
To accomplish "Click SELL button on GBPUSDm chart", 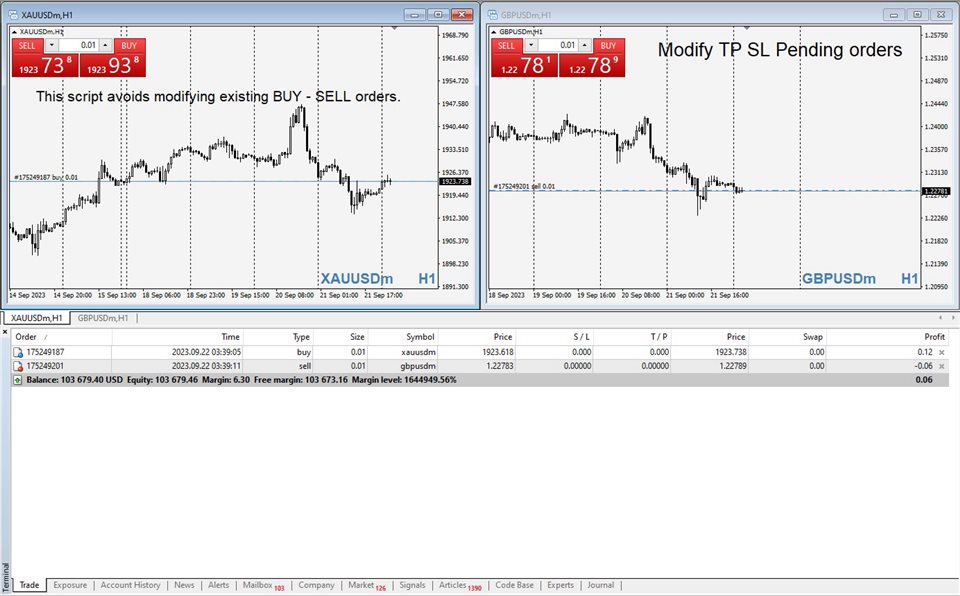I will tap(506, 45).
